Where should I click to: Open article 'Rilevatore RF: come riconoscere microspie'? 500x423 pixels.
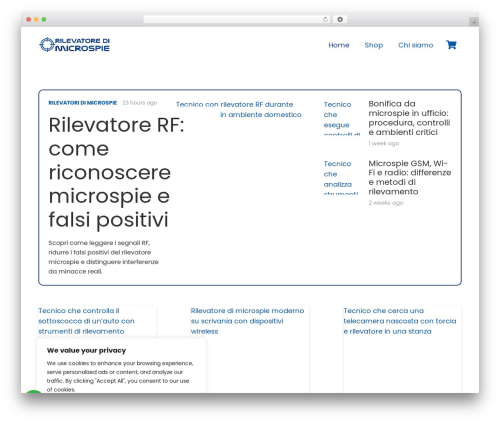pos(116,172)
